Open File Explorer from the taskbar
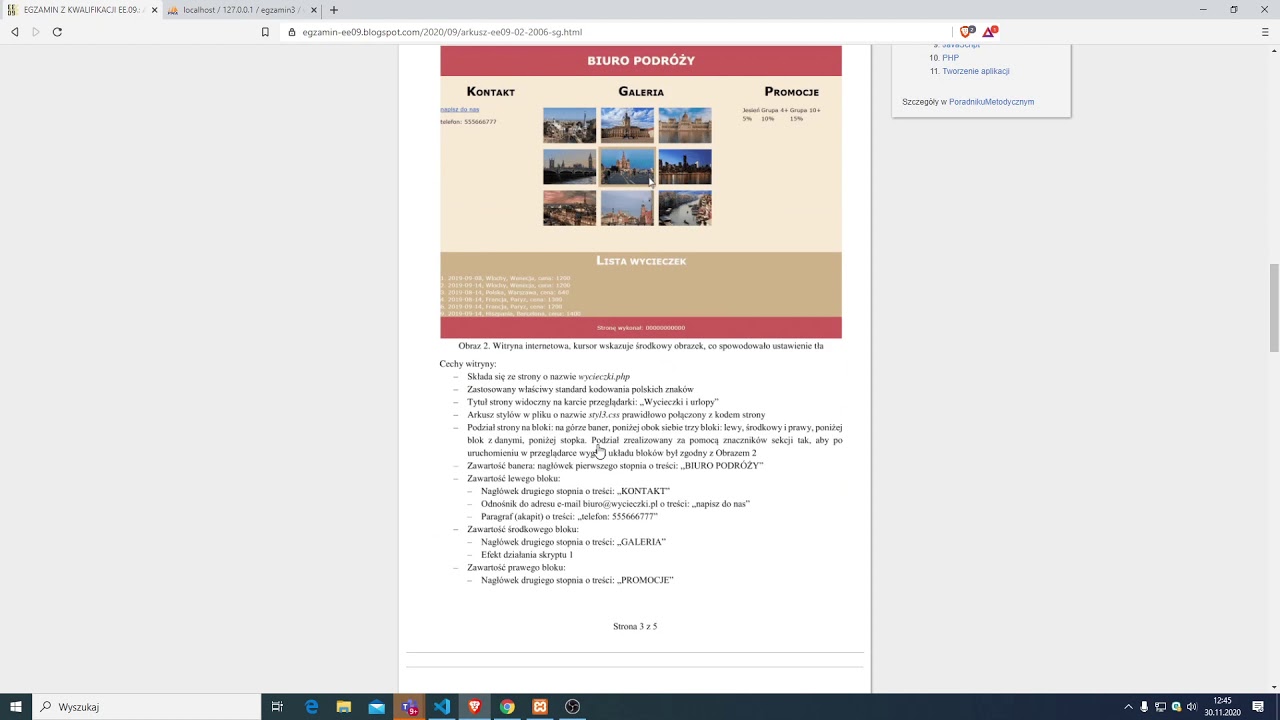This screenshot has height=720, width=1280. click(x=344, y=707)
